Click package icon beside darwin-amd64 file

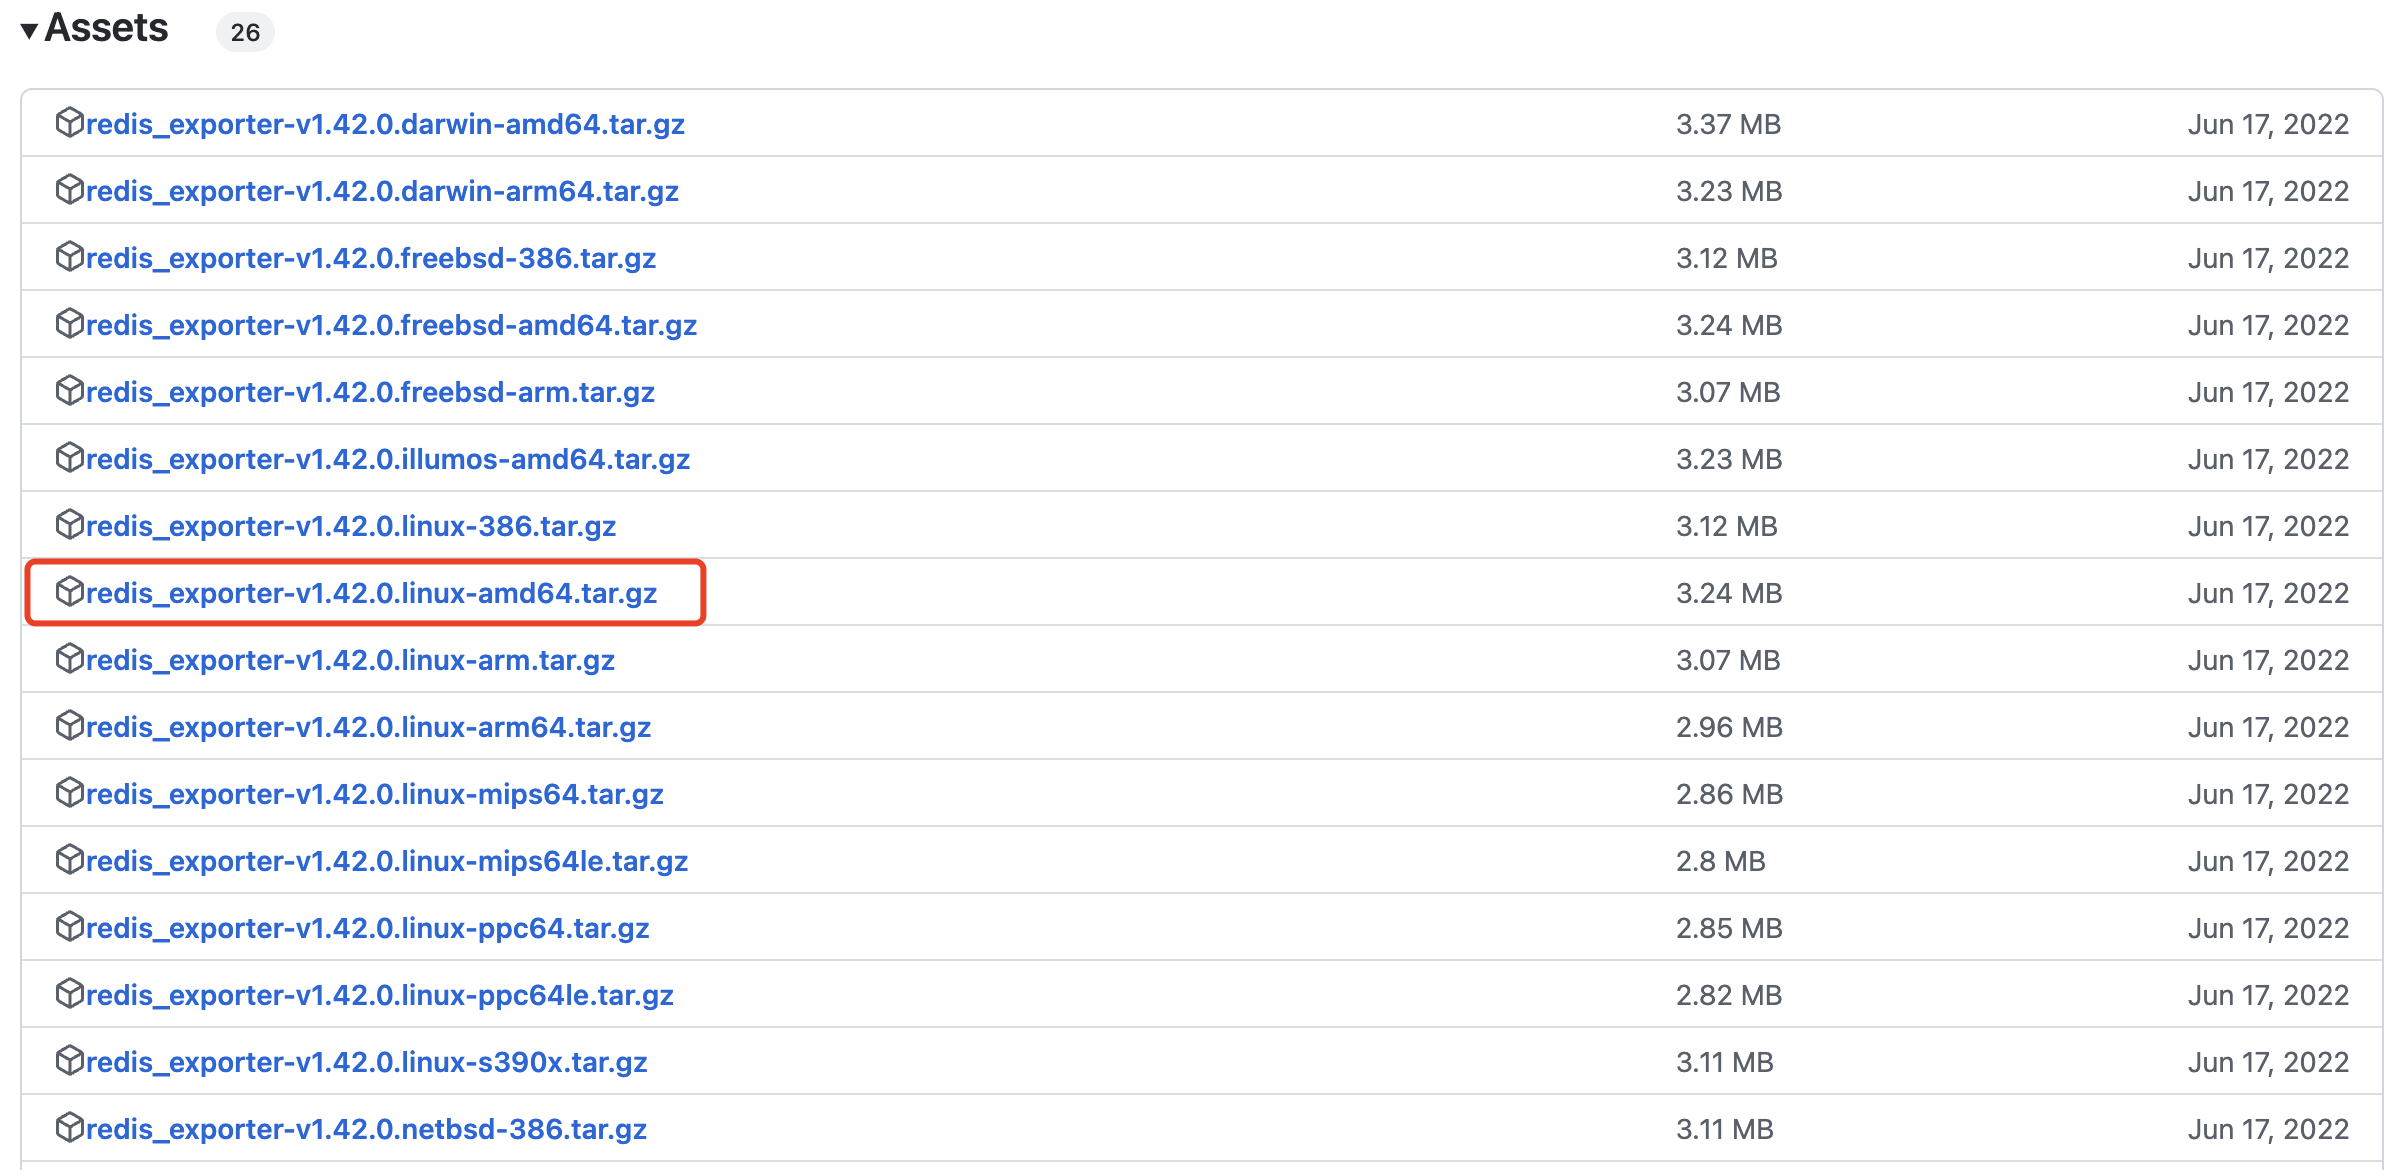coord(69,122)
